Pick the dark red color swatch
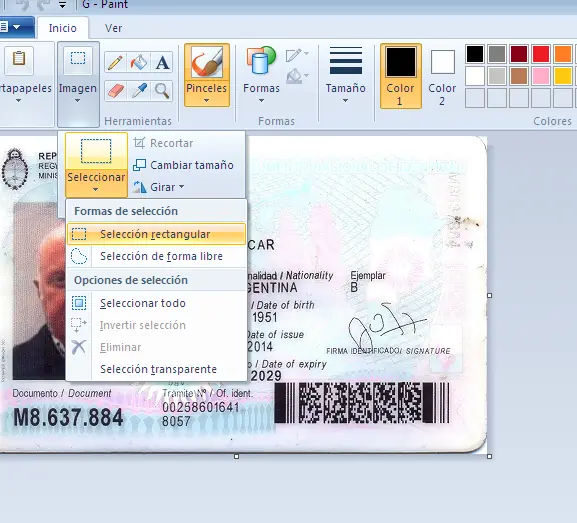 [519, 54]
